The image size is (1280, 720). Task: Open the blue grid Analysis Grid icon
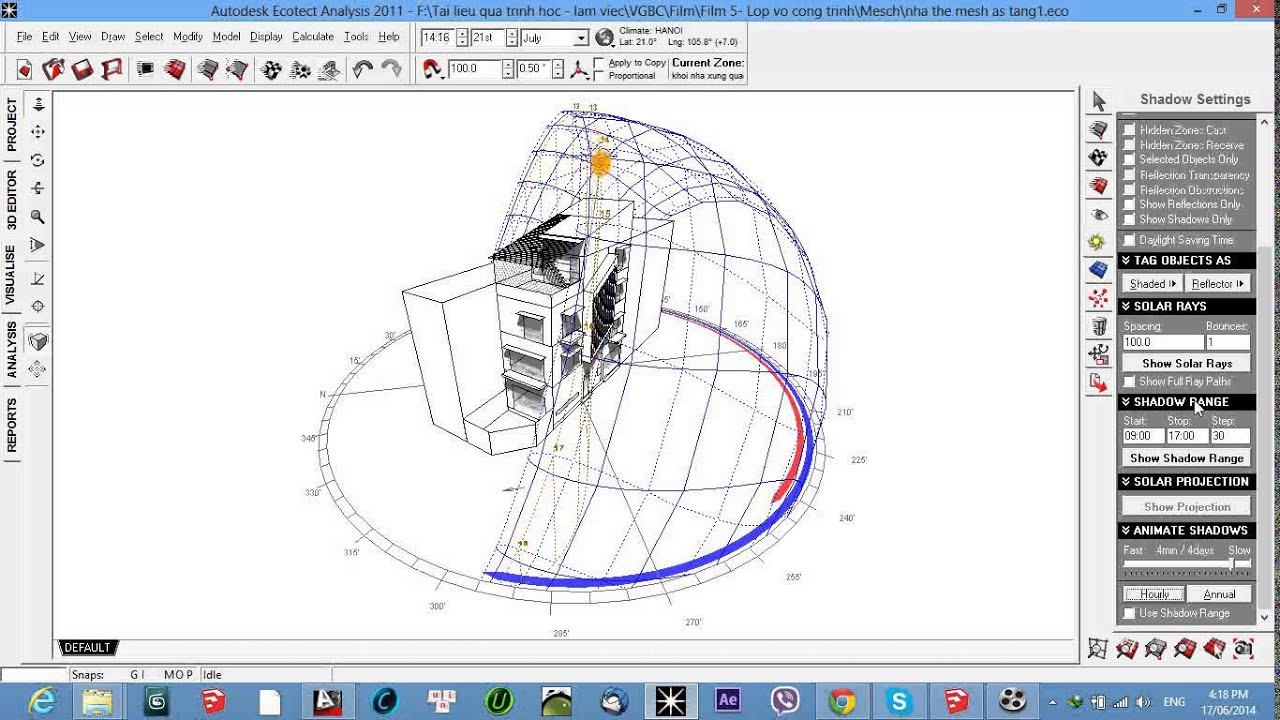click(x=1099, y=270)
